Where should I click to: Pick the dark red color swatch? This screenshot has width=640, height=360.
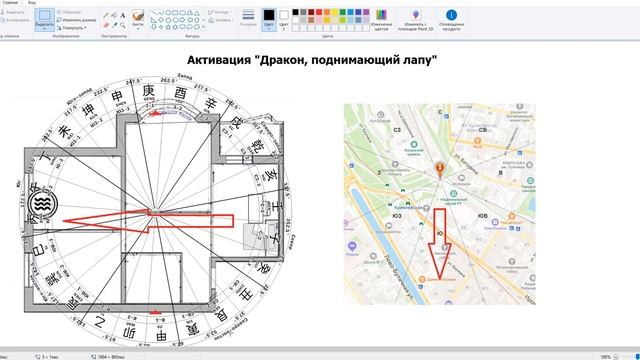coord(311,12)
